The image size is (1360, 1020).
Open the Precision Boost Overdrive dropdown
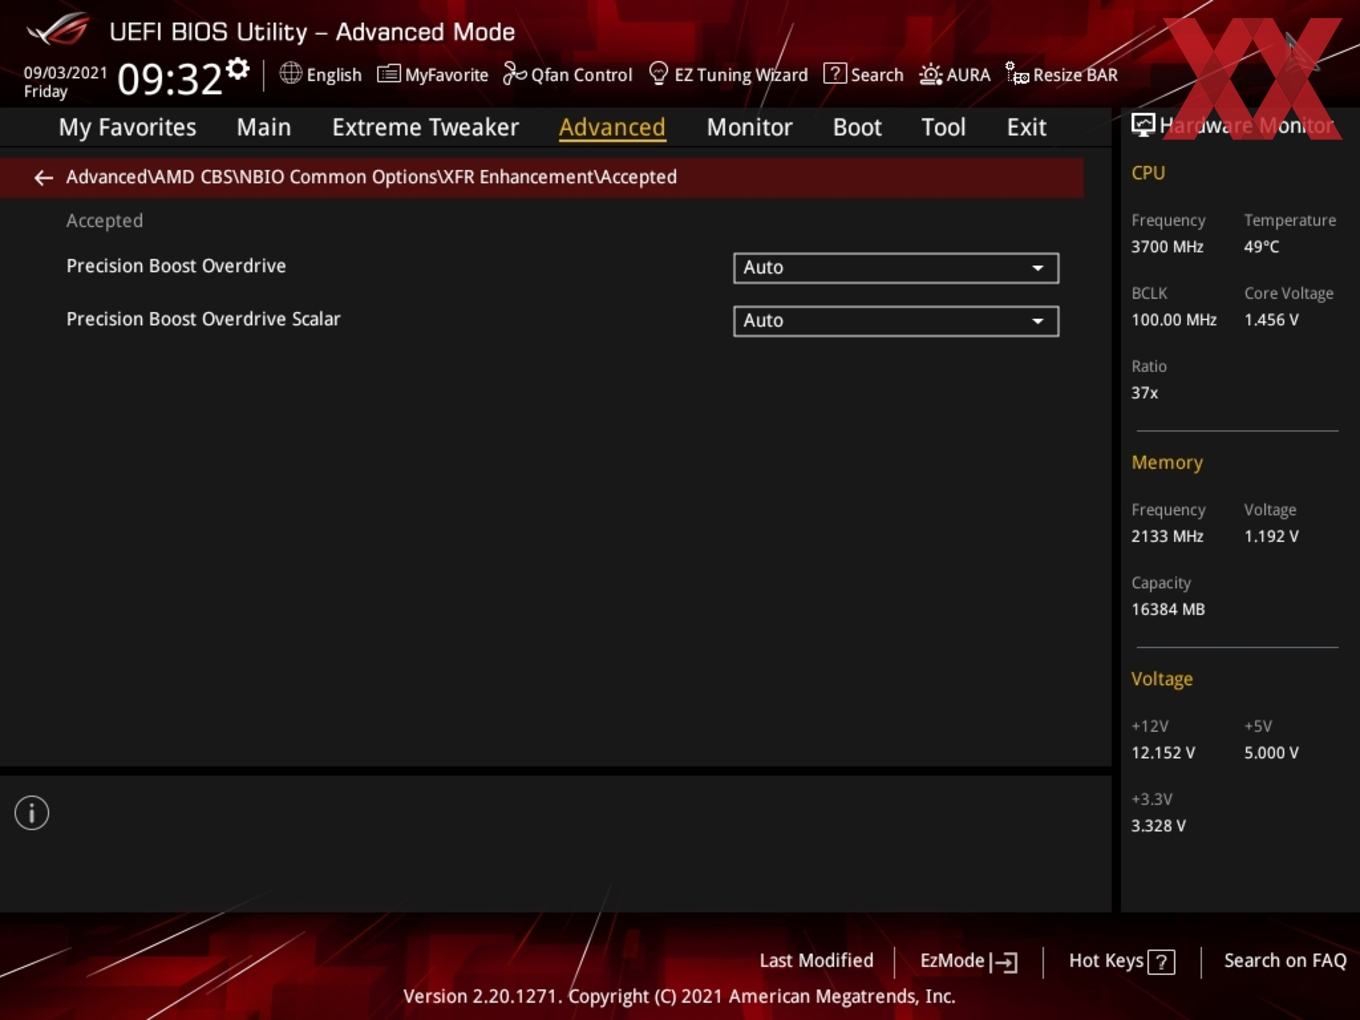pos(896,268)
